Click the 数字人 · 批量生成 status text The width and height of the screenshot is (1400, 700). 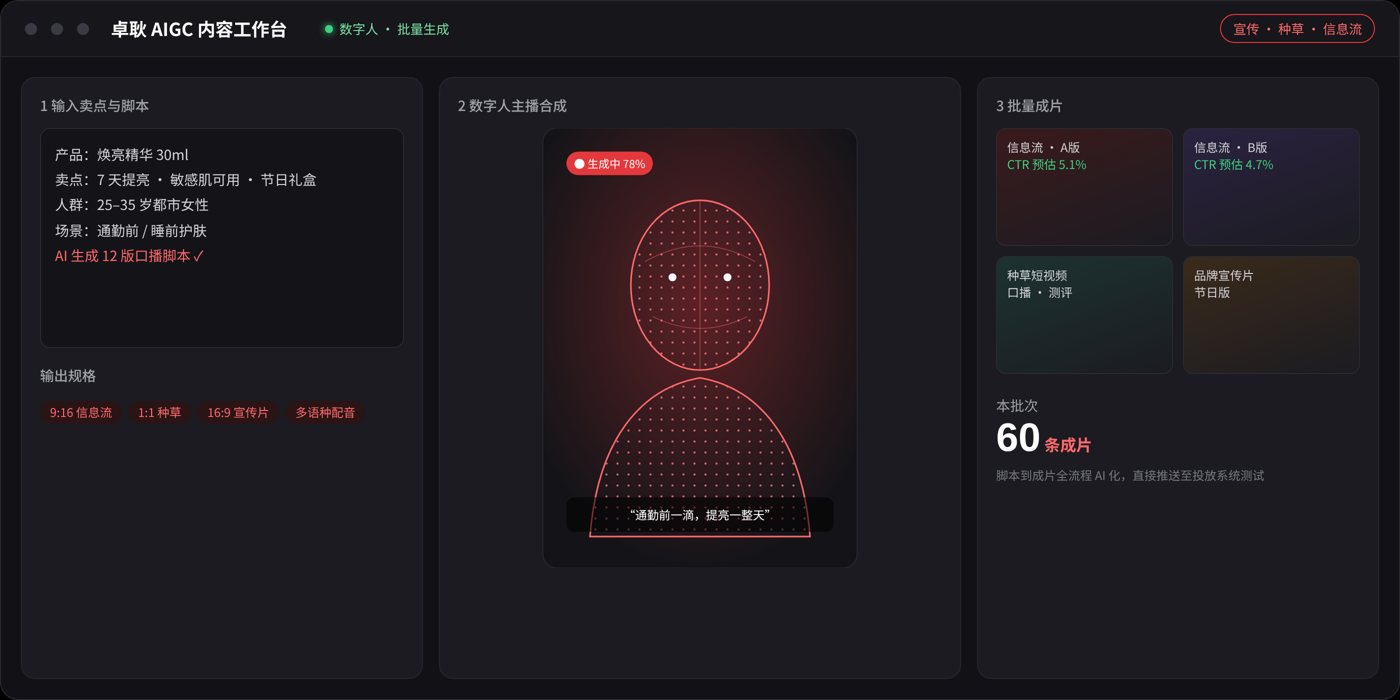(394, 29)
